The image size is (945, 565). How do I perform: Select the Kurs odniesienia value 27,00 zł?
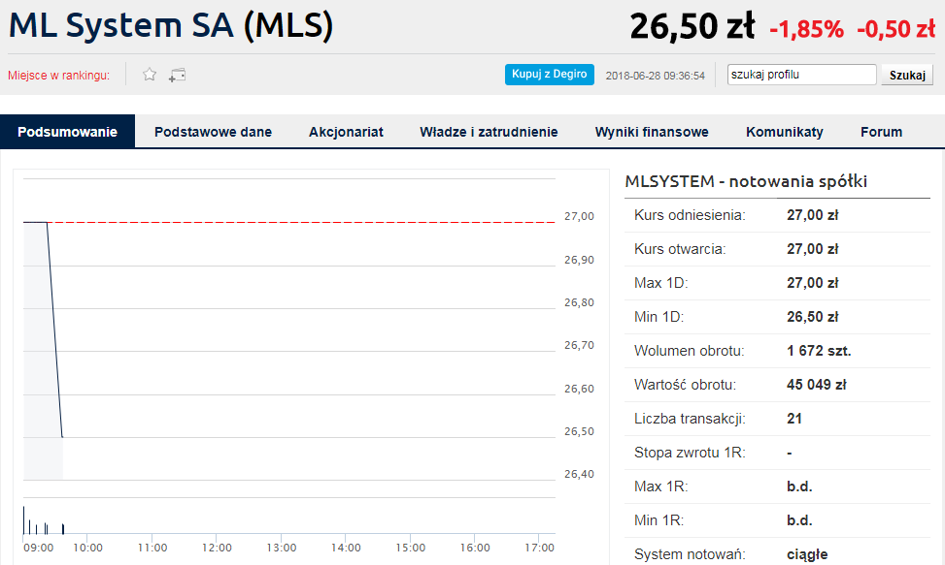click(x=812, y=215)
